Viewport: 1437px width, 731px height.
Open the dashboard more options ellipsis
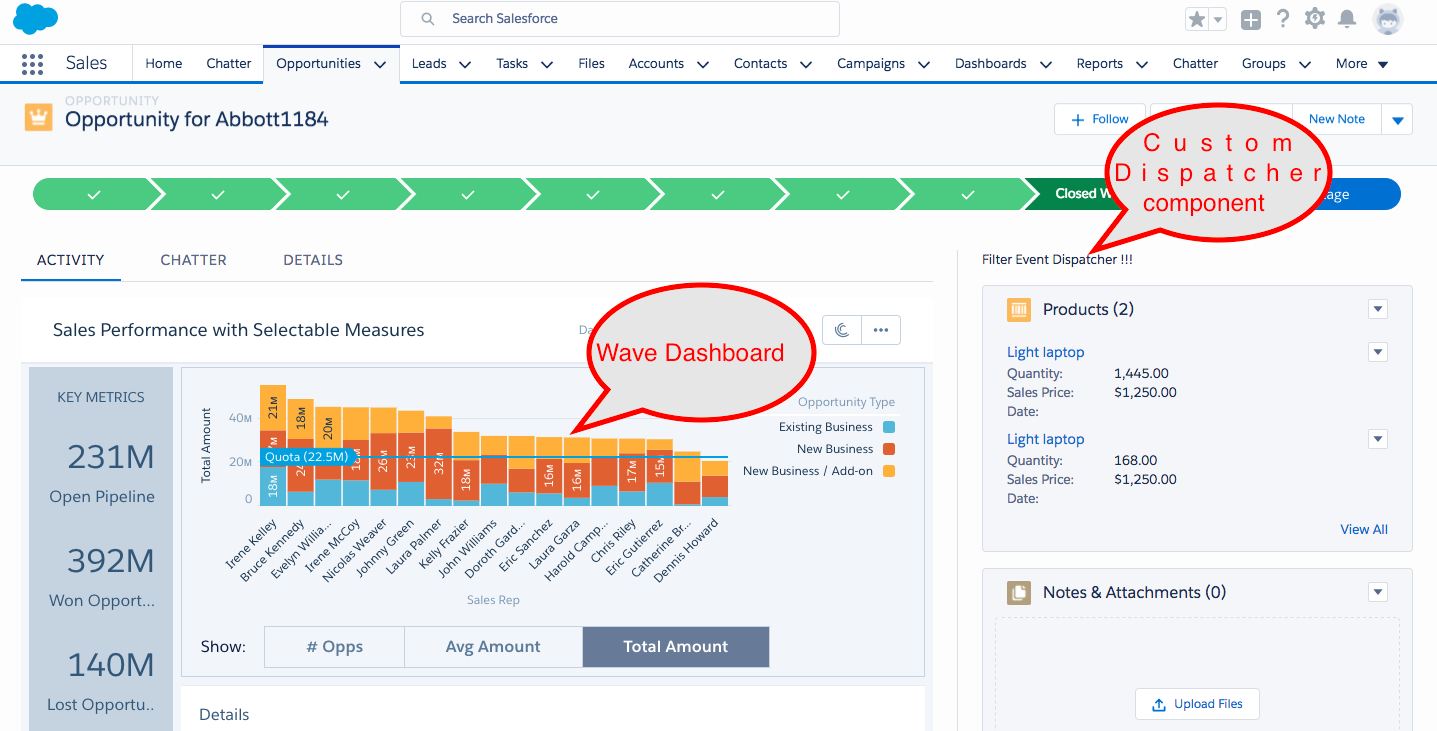881,330
